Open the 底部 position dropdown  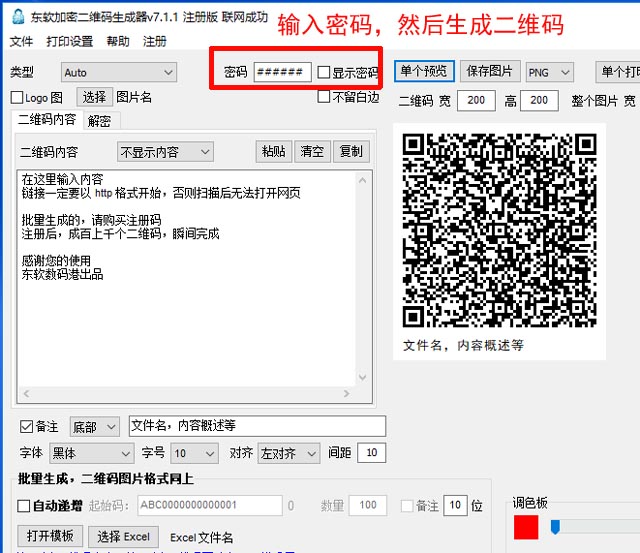[x=95, y=427]
